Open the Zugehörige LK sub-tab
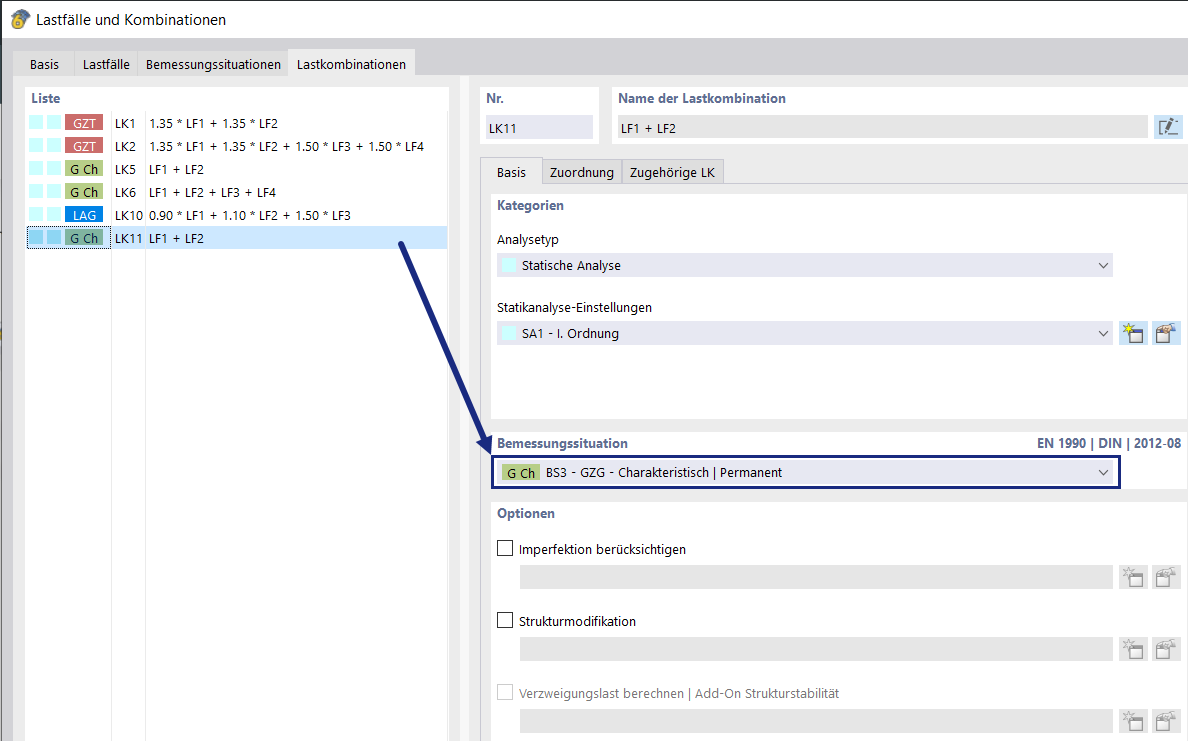 672,173
